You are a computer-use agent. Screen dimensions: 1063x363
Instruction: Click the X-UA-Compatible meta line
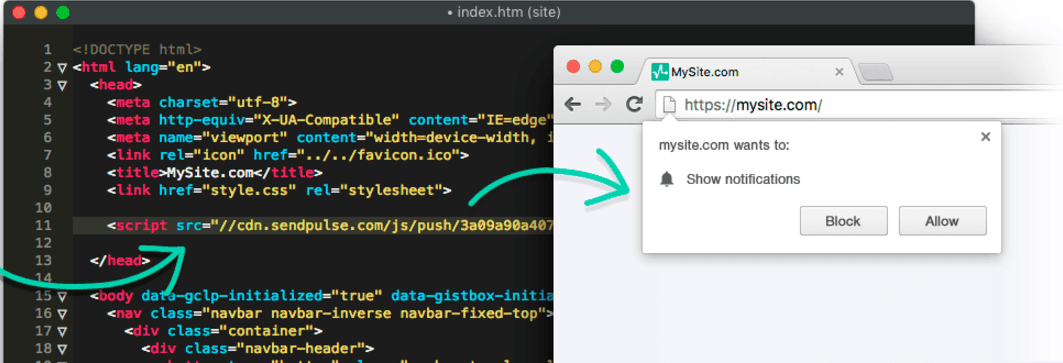click(x=330, y=119)
